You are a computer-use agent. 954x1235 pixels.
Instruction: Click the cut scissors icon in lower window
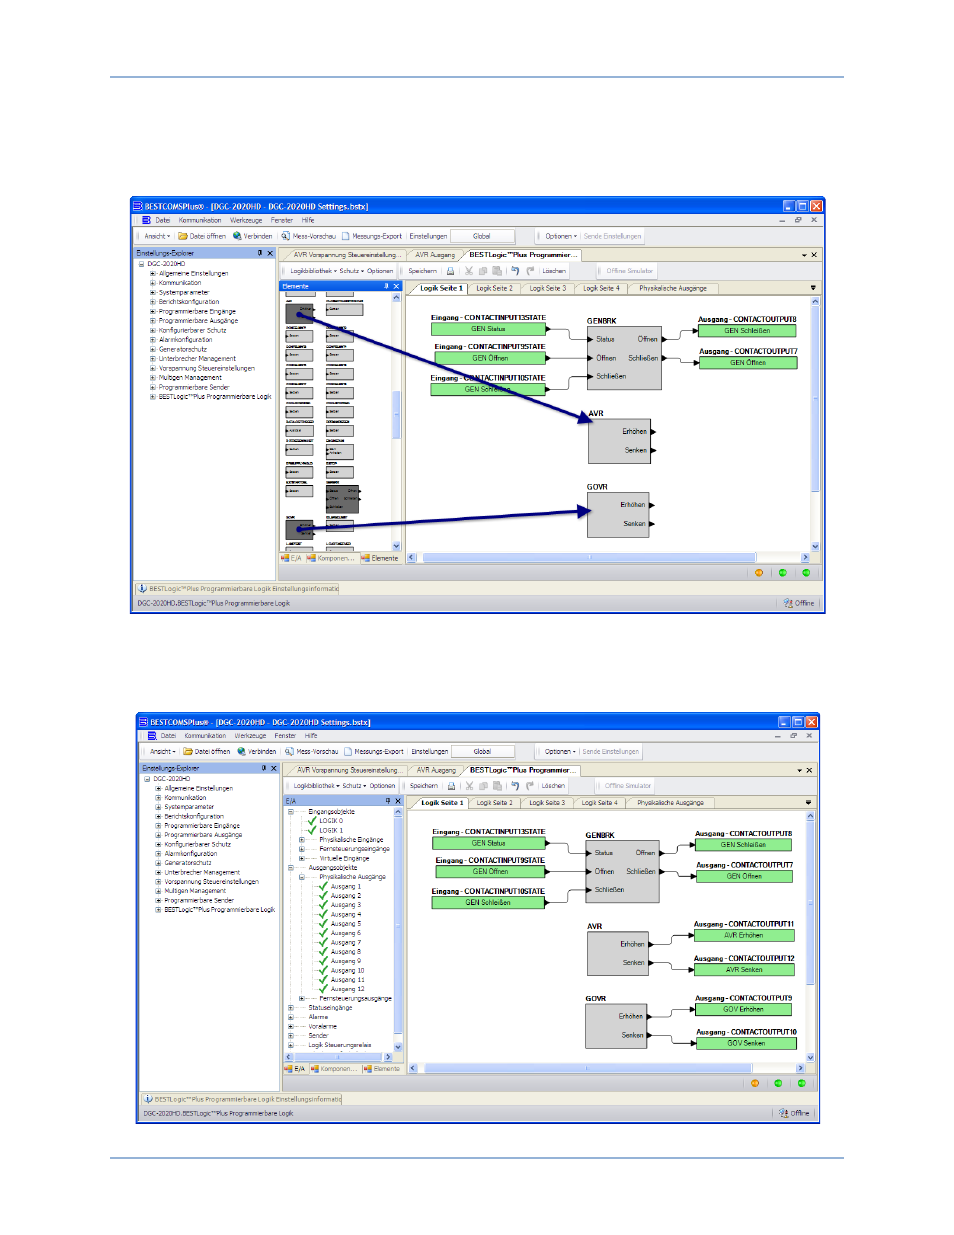coord(469,786)
